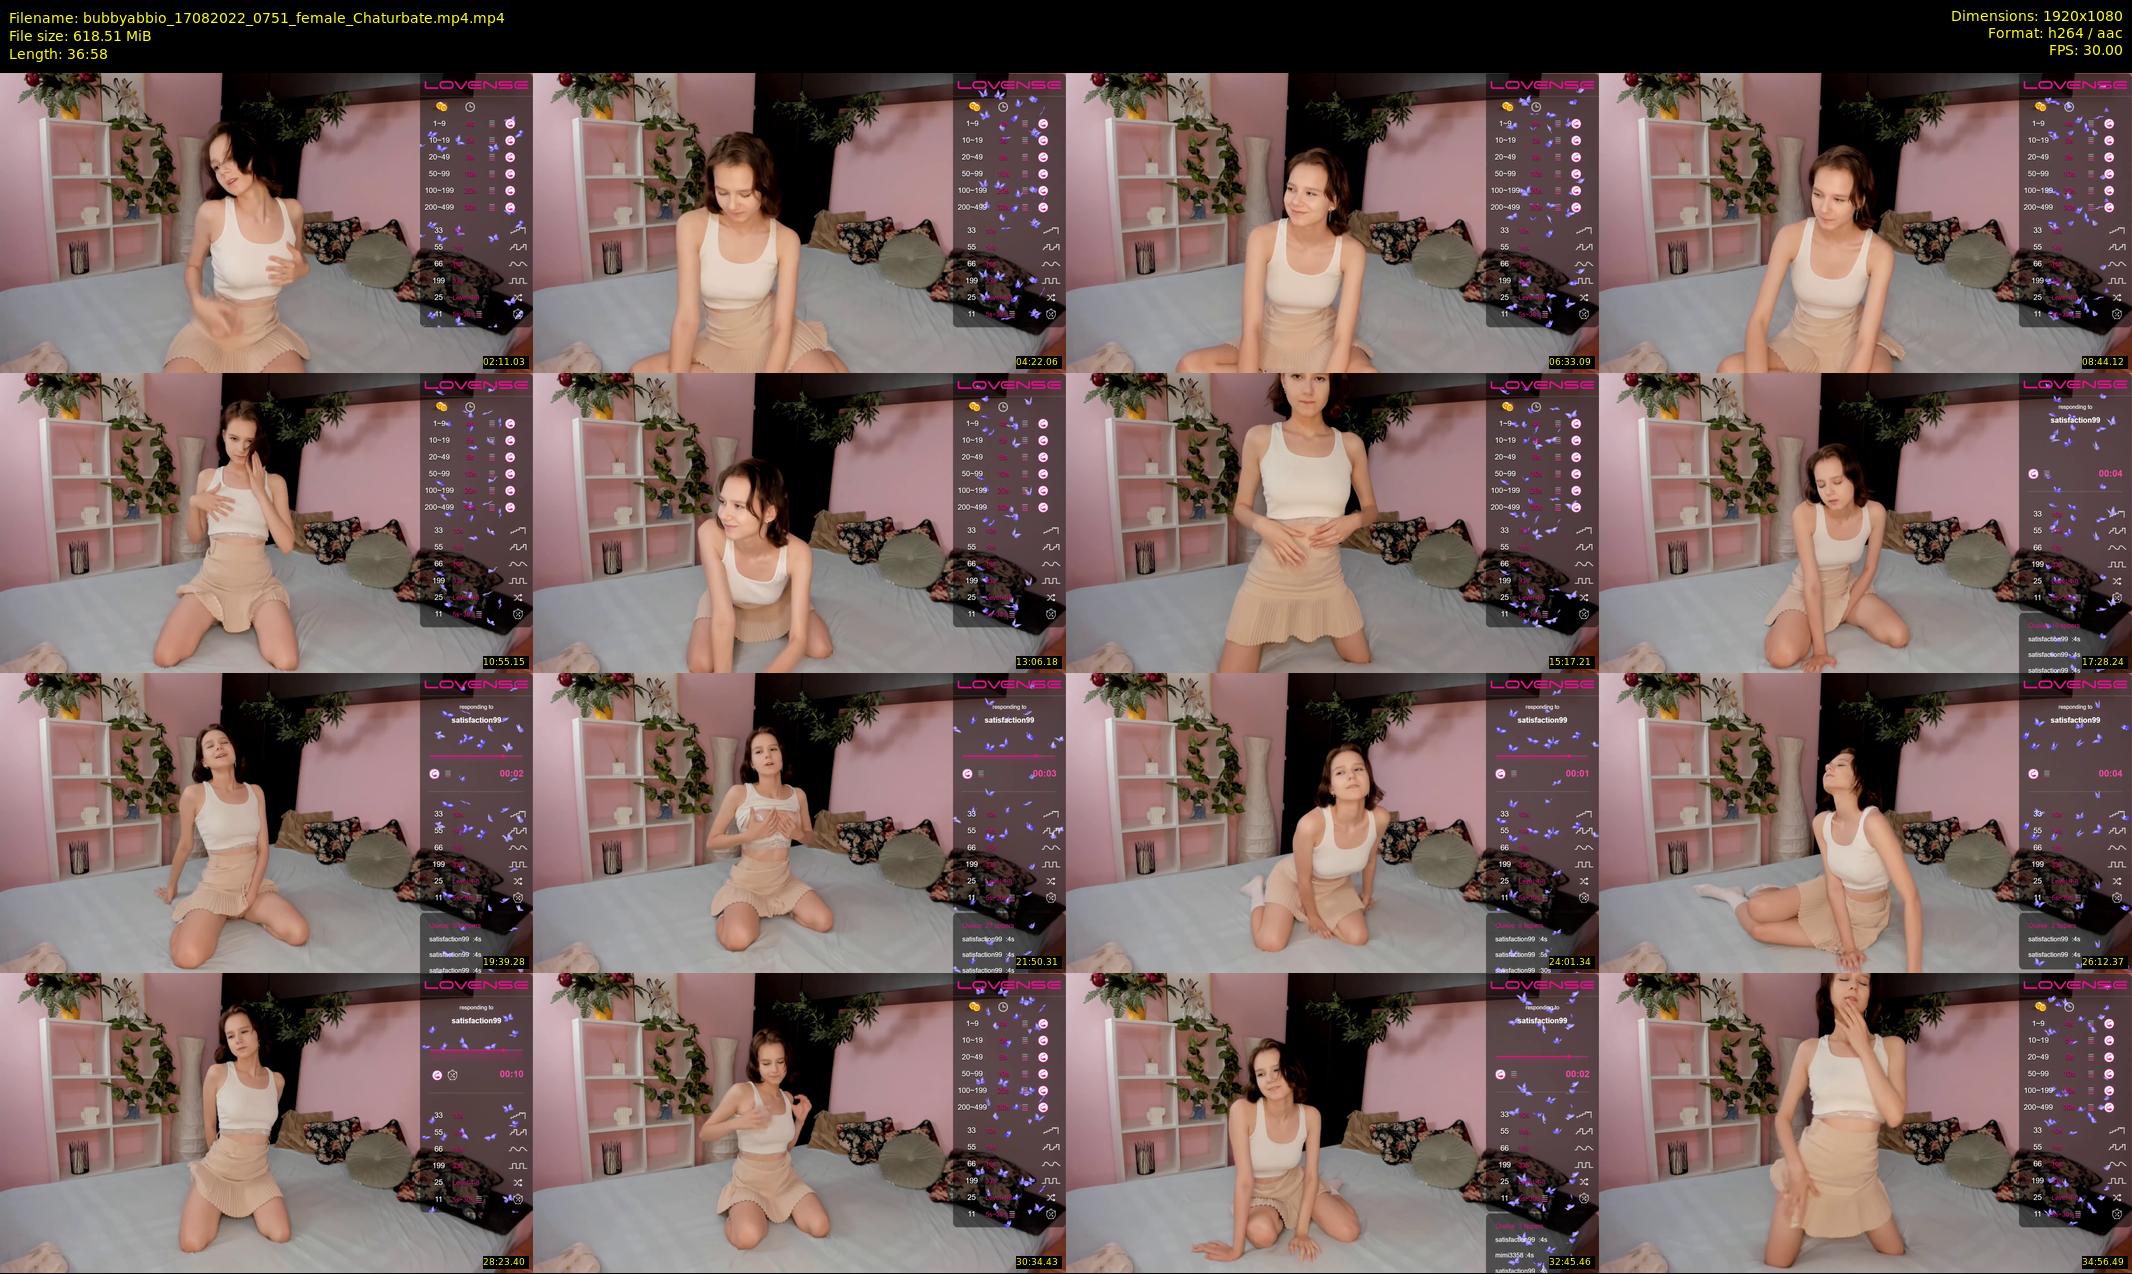Screen dimensions: 2132x1274
Task: Click the Dimensions 1920x1080 text
Action: 2036,16
